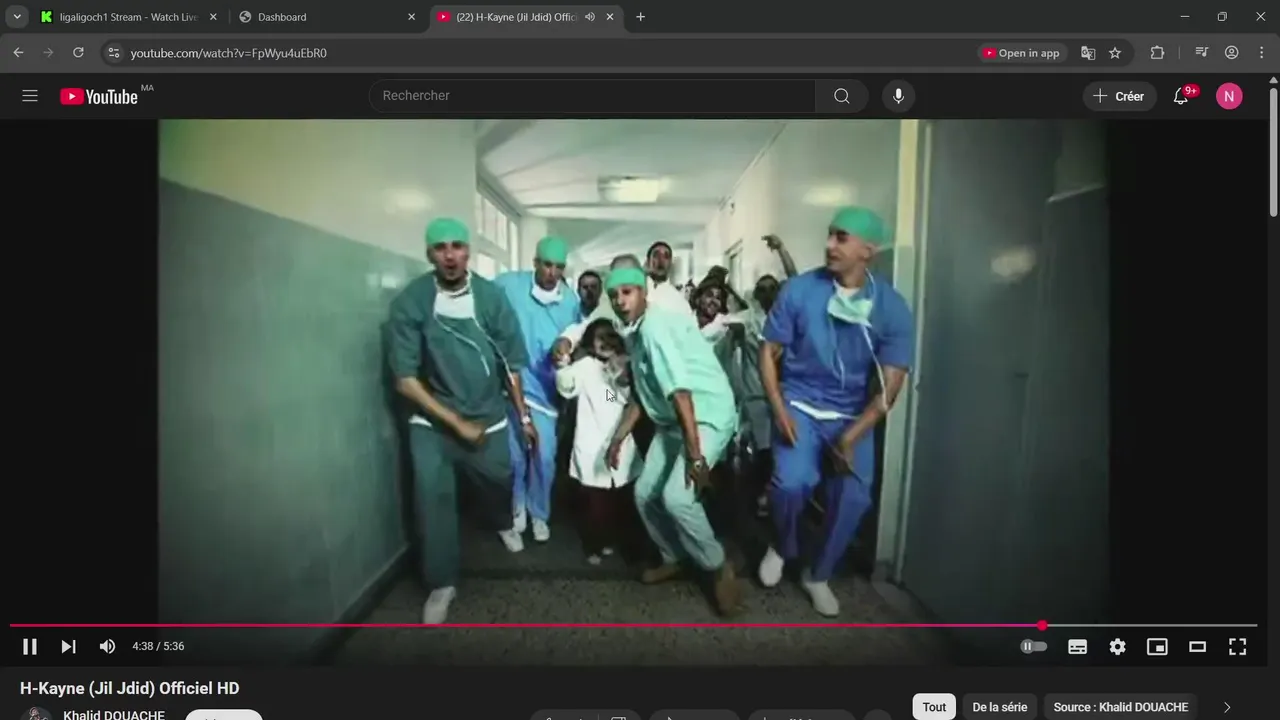Open the extensions puzzle icon

(1157, 53)
